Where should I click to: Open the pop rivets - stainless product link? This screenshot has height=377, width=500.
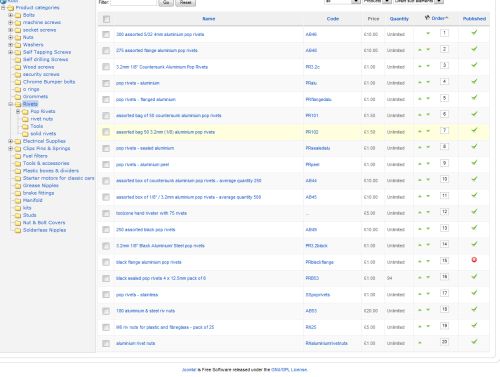pyautogui.click(x=137, y=295)
